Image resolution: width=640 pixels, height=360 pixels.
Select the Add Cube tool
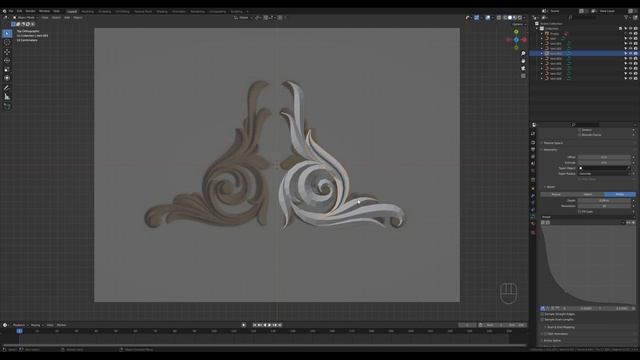(7, 106)
